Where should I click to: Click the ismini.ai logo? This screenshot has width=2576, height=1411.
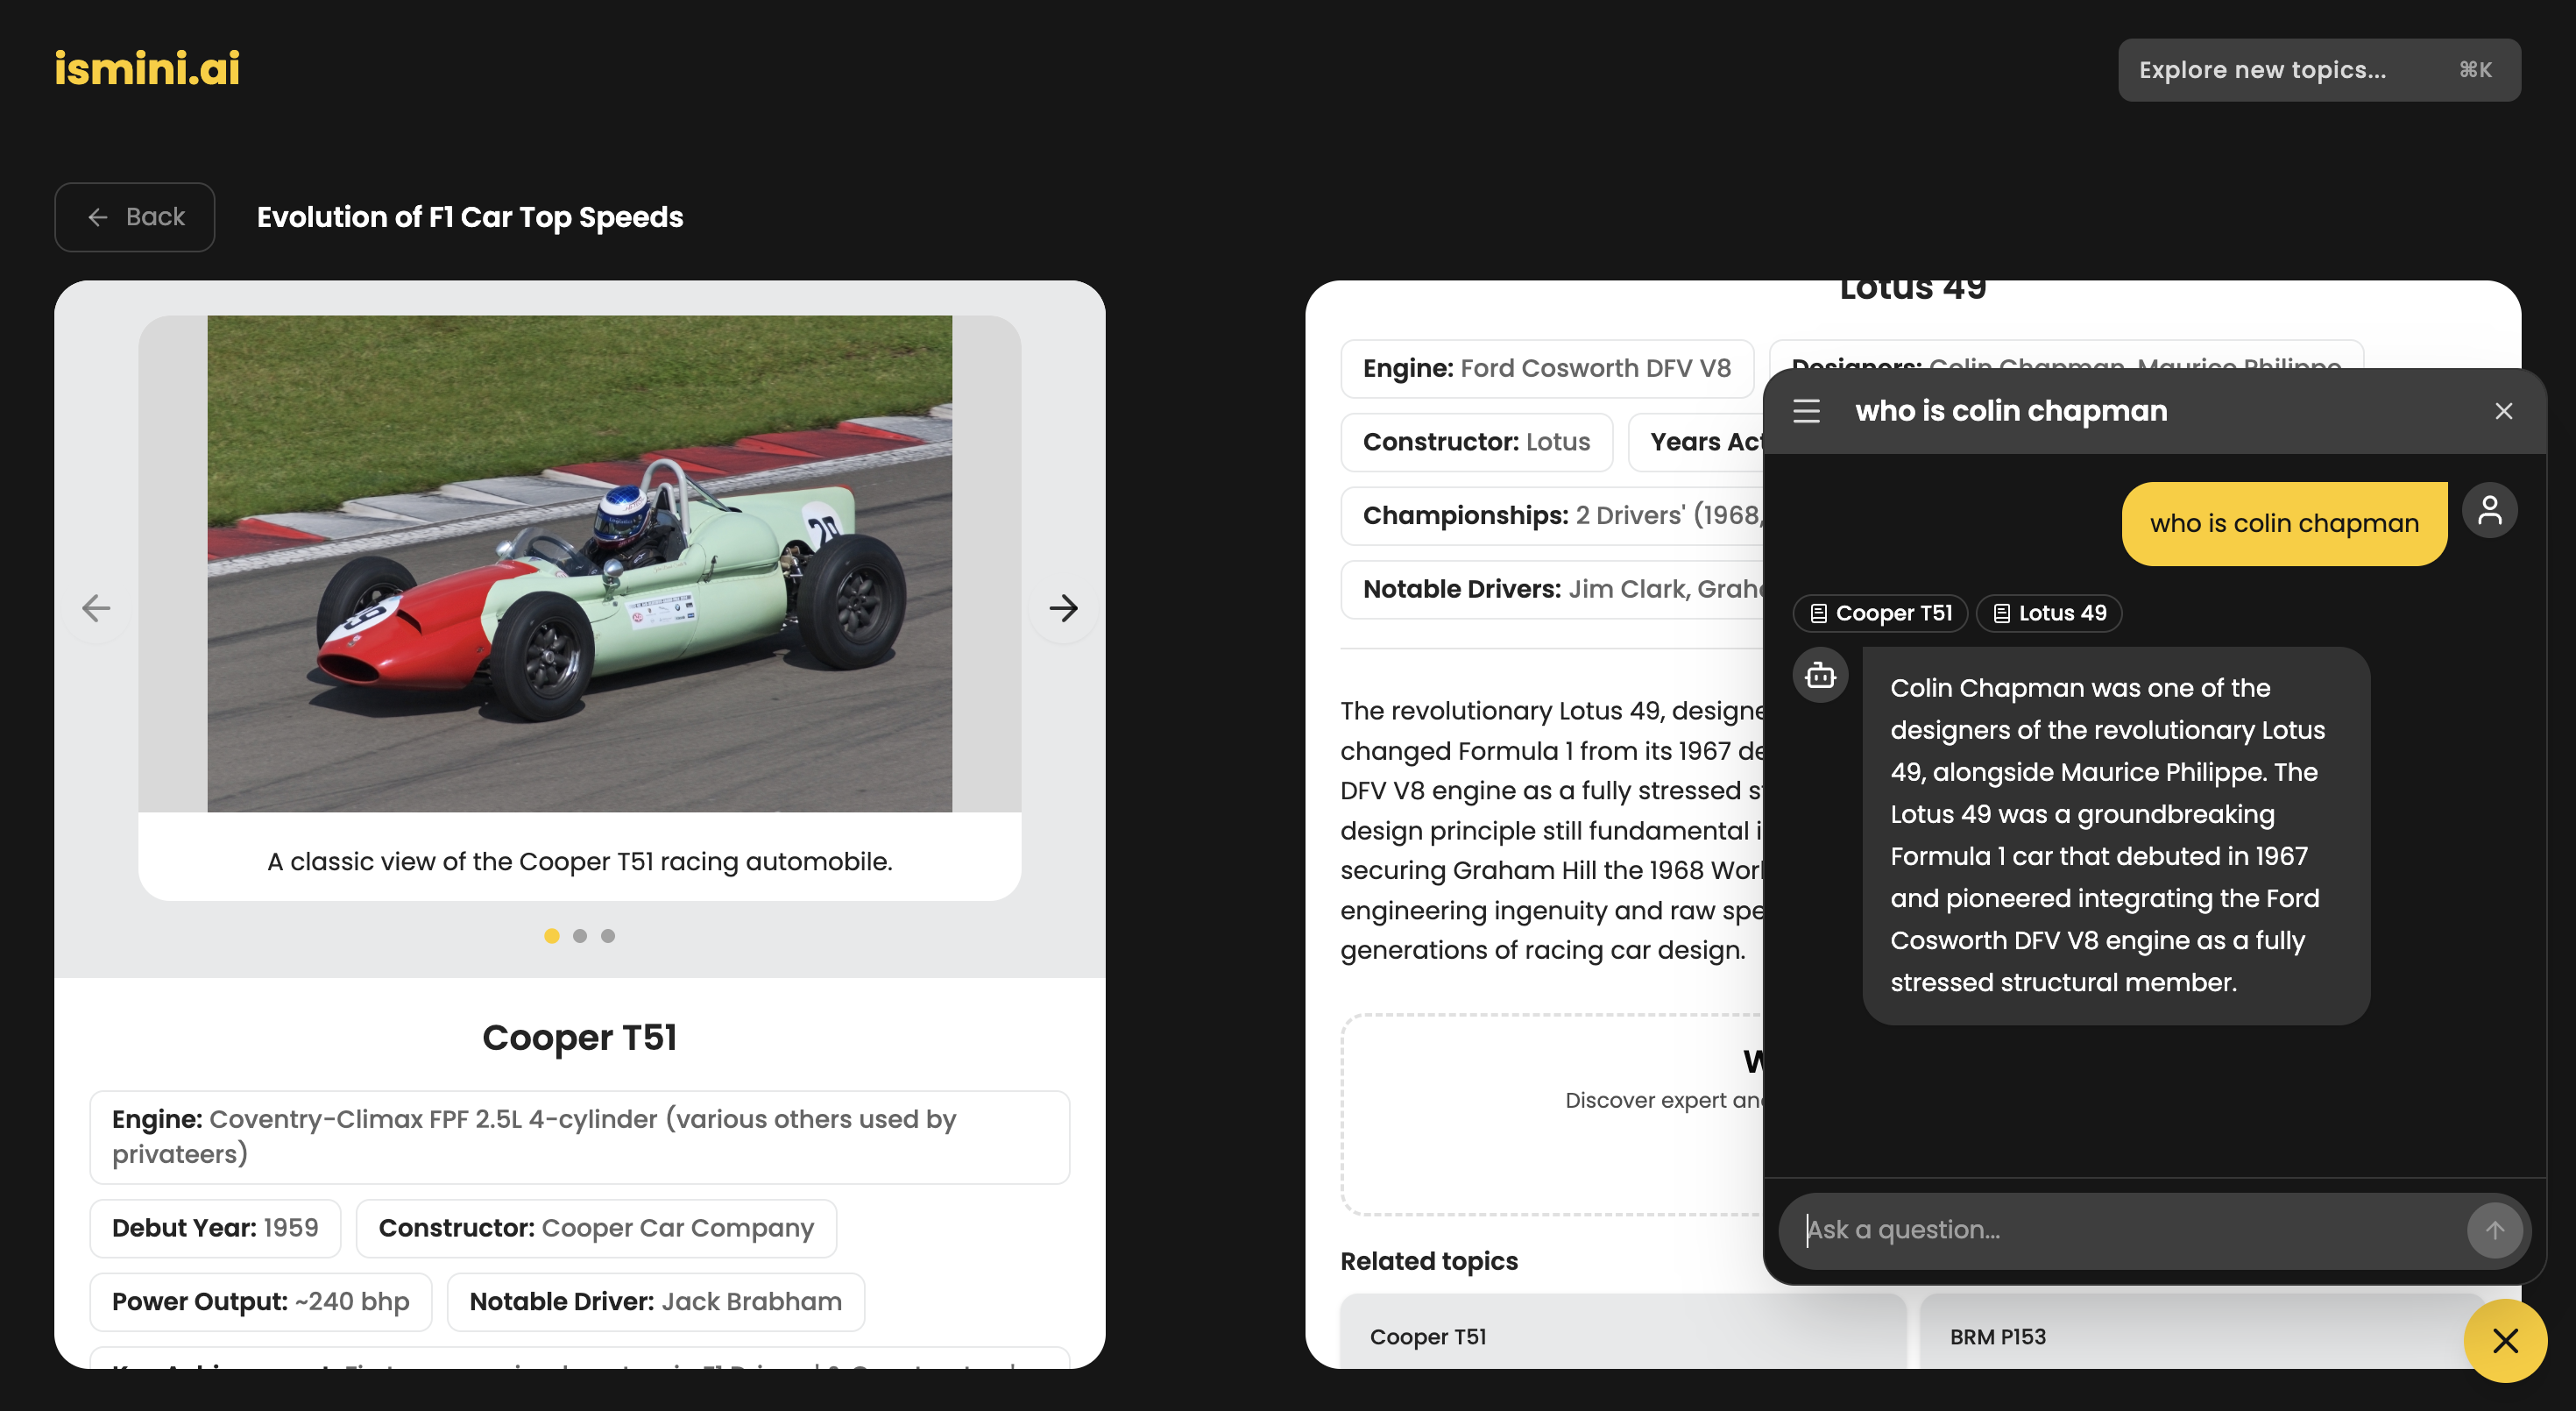[147, 69]
